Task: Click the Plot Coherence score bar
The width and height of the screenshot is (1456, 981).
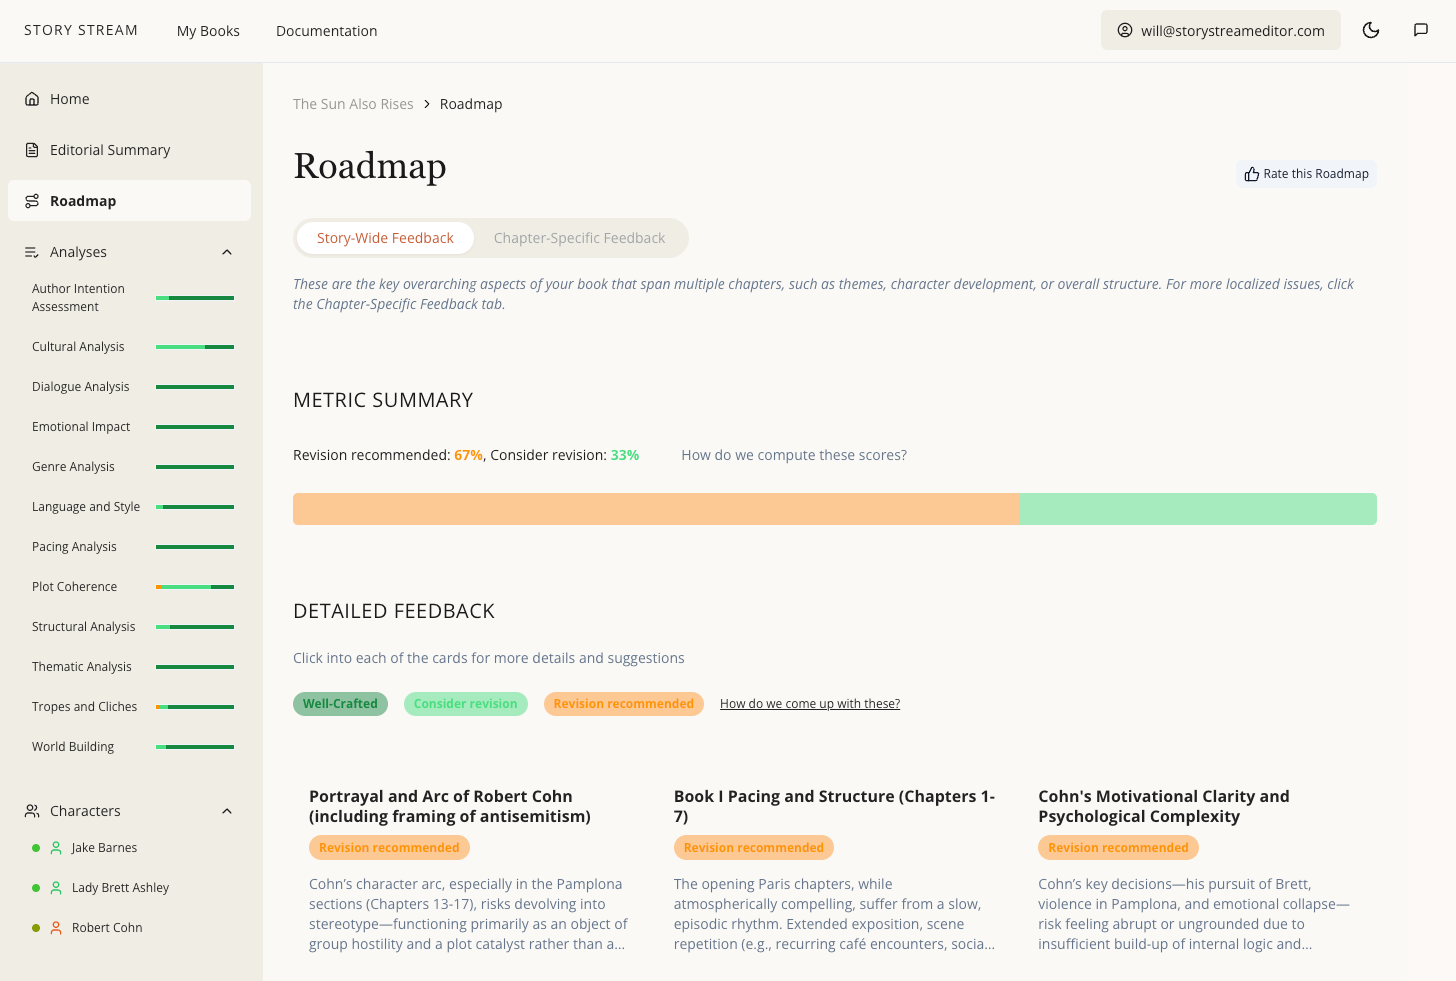Action: click(x=194, y=586)
